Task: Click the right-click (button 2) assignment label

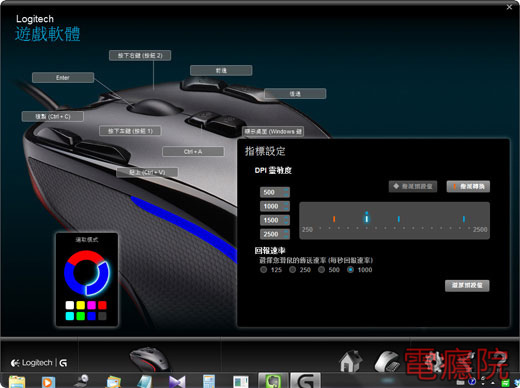Action: [140, 56]
